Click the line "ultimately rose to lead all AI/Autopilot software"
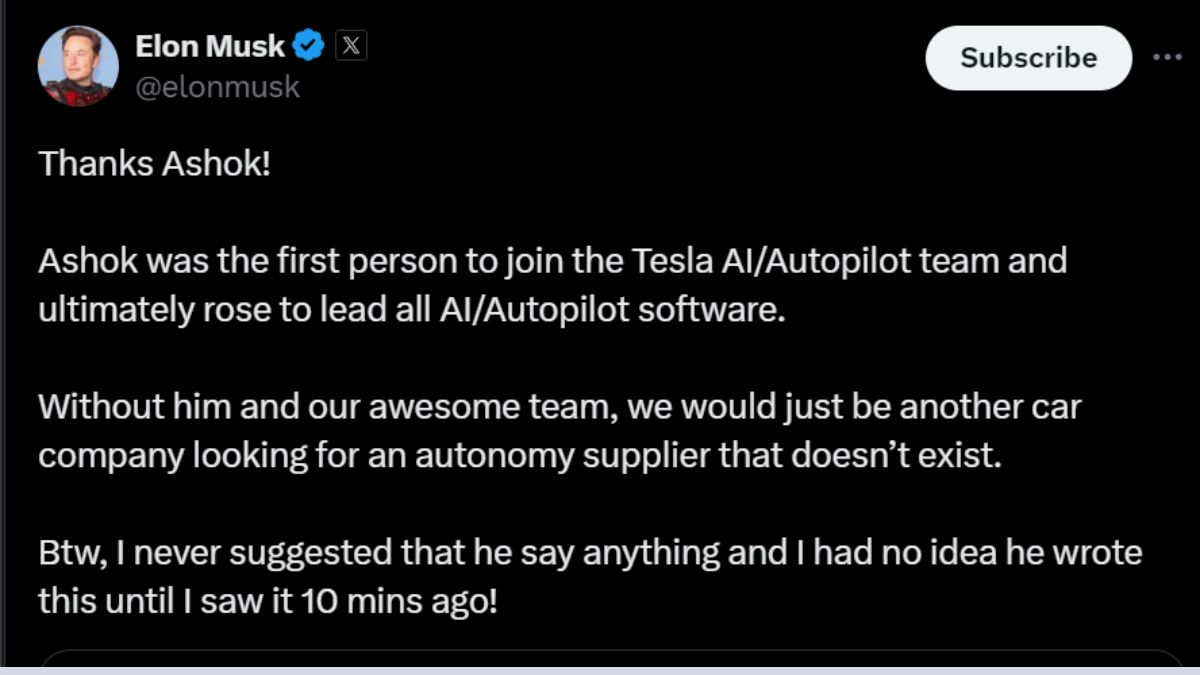The image size is (1200, 675). [x=407, y=309]
